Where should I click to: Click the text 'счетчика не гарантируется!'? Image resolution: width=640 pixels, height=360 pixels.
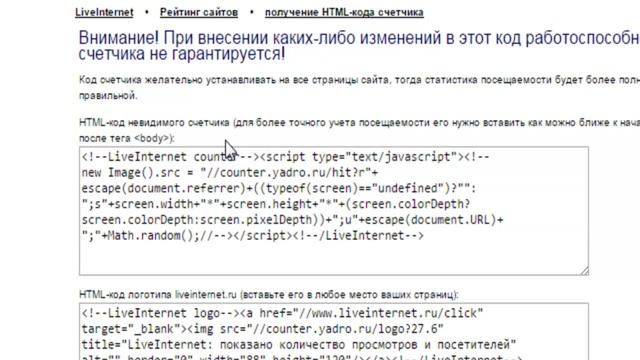coord(182,54)
